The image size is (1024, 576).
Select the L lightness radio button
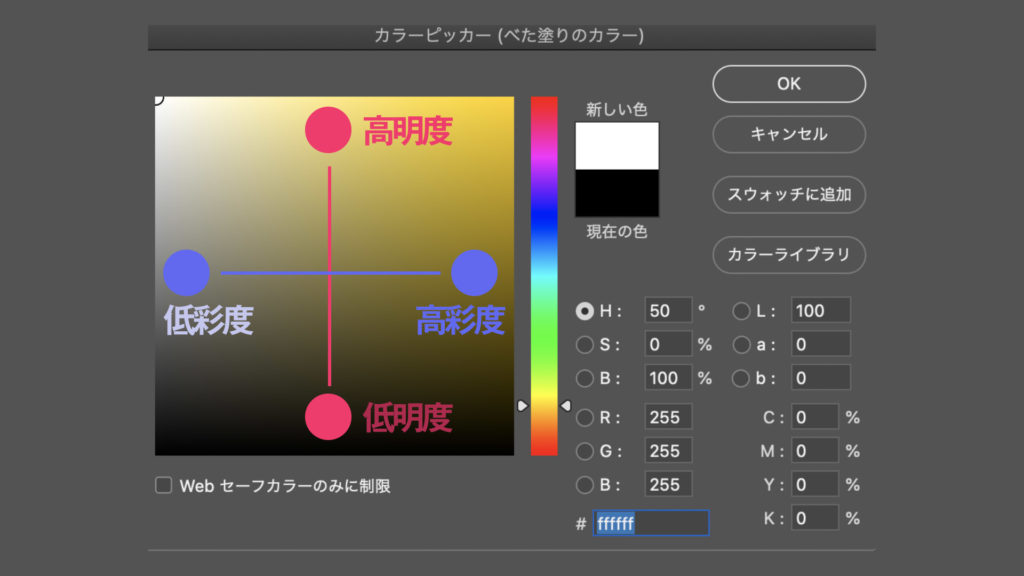(x=741, y=311)
